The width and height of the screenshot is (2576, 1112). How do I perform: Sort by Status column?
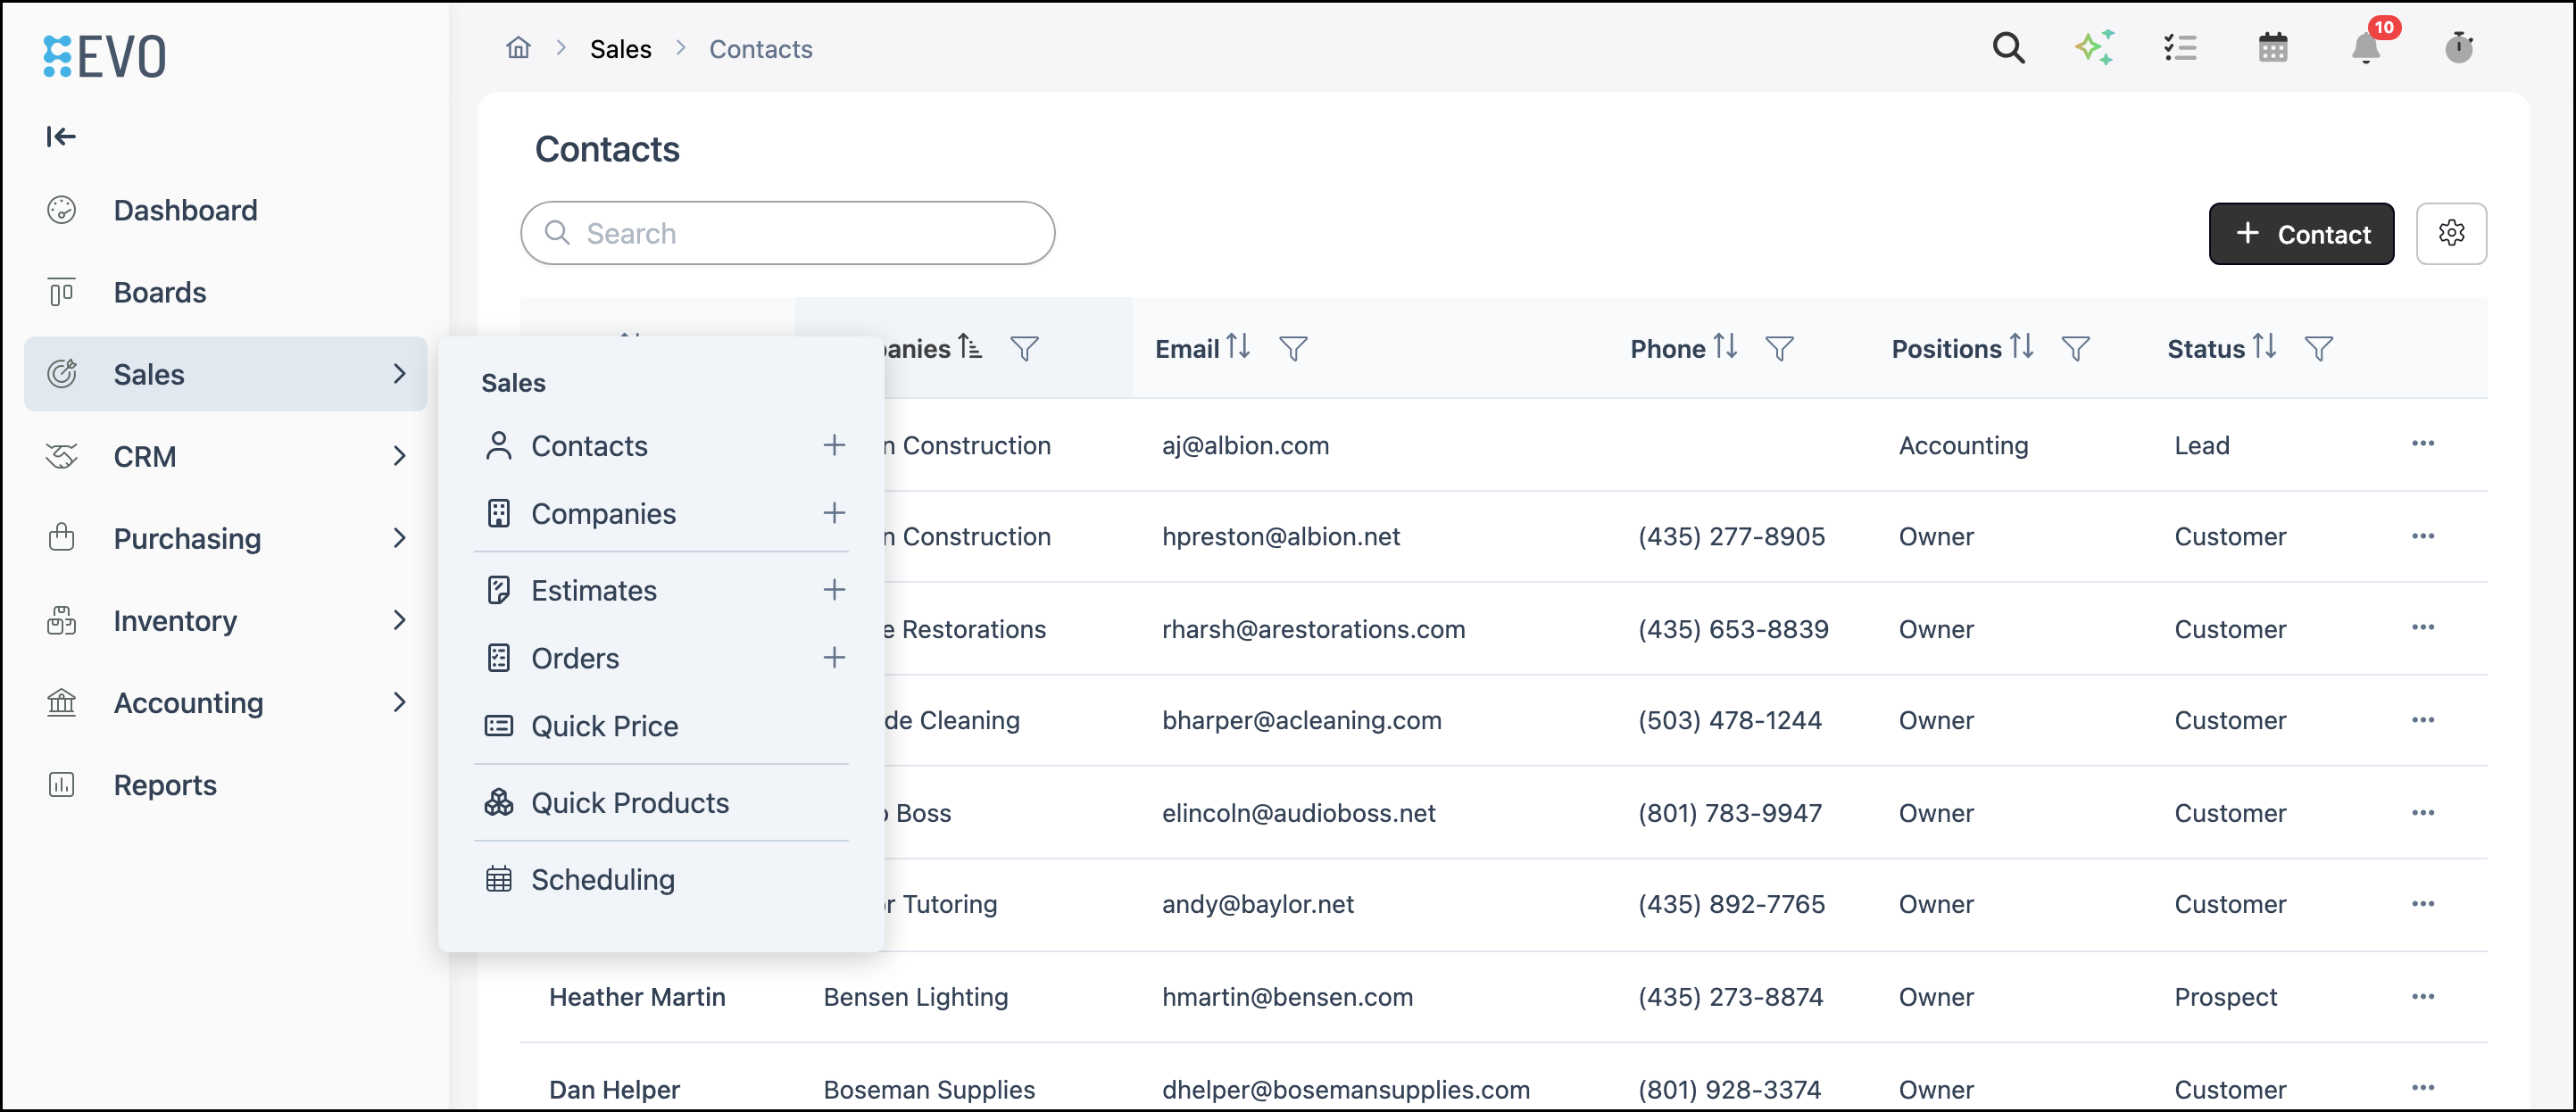(x=2264, y=347)
